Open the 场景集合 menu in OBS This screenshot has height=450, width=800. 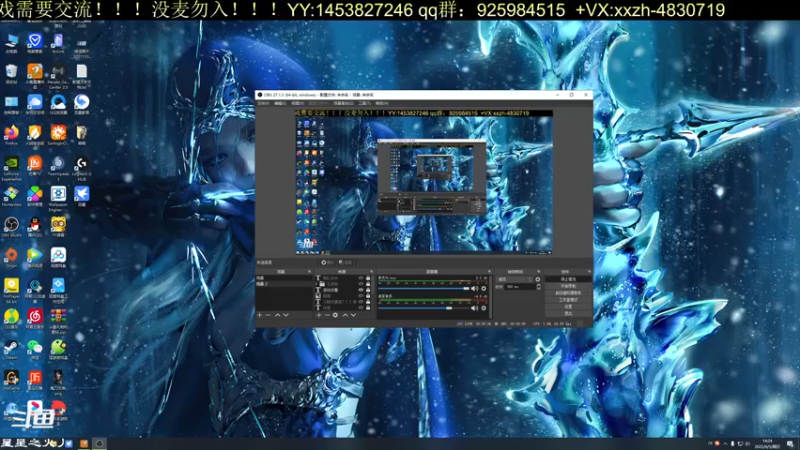pos(343,103)
